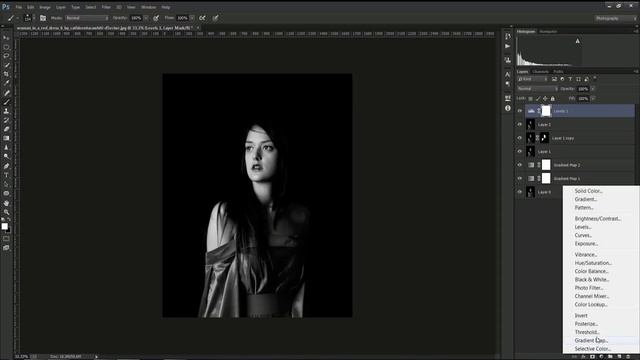The height and width of the screenshot is (360, 640).
Task: Open the layer Fill dropdown arrow
Action: click(x=593, y=98)
